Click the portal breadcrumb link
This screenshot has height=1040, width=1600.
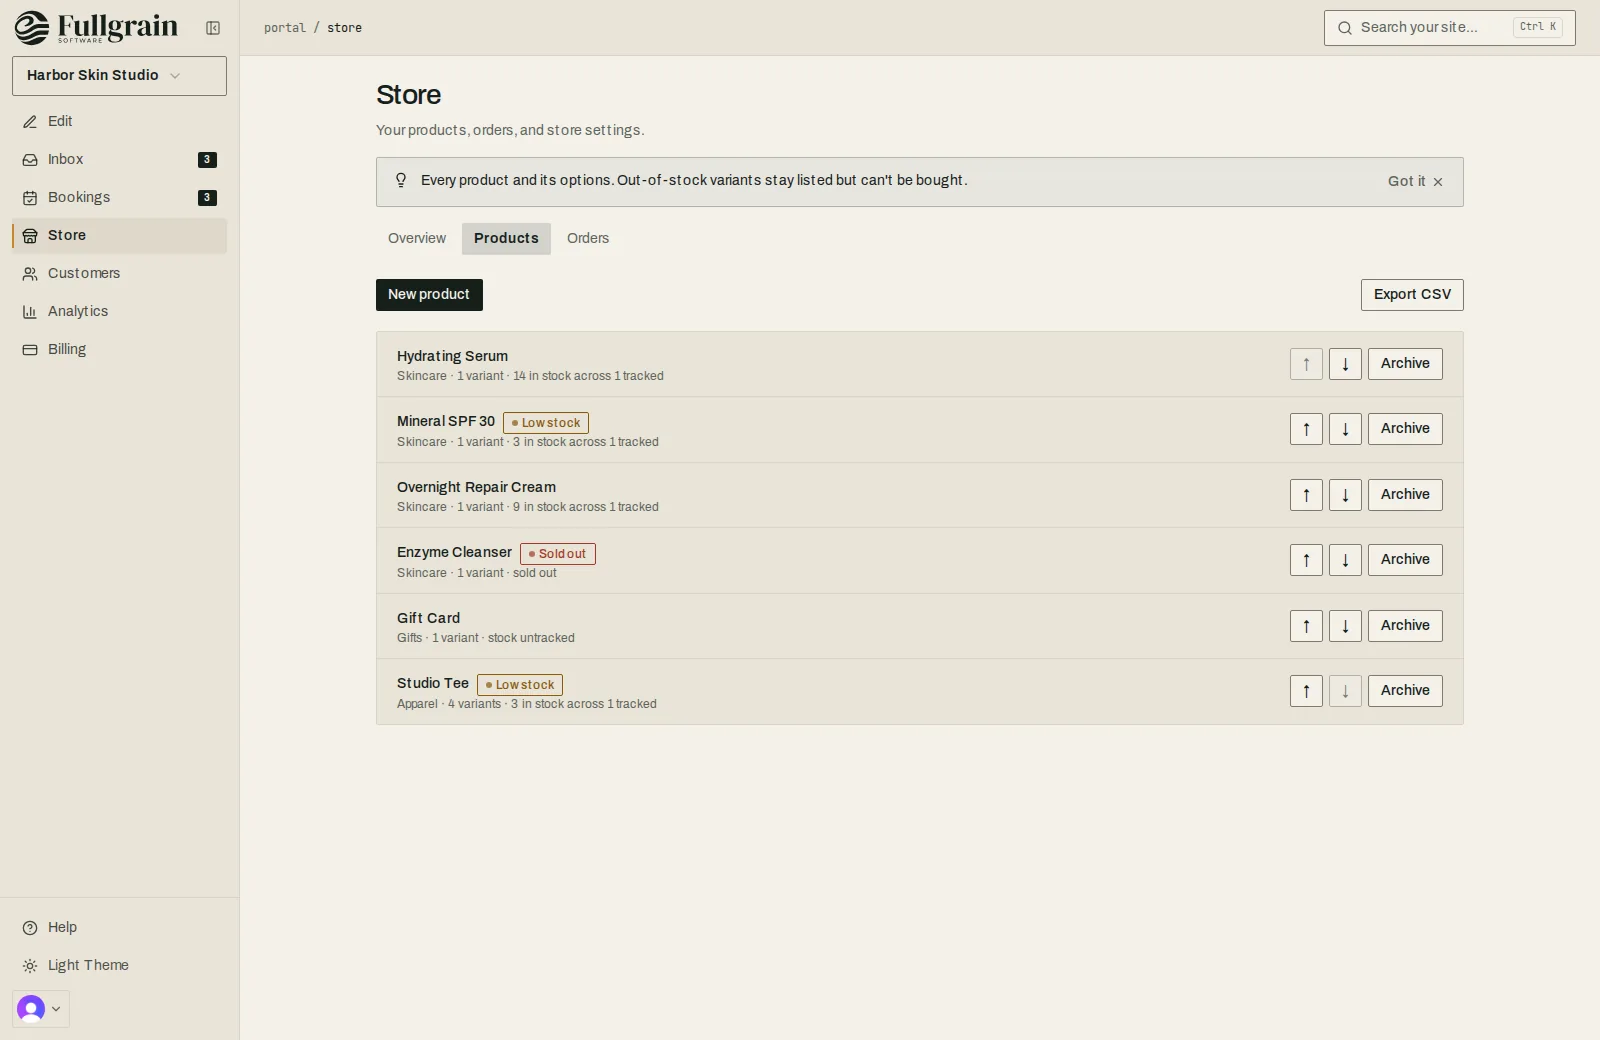point(285,28)
